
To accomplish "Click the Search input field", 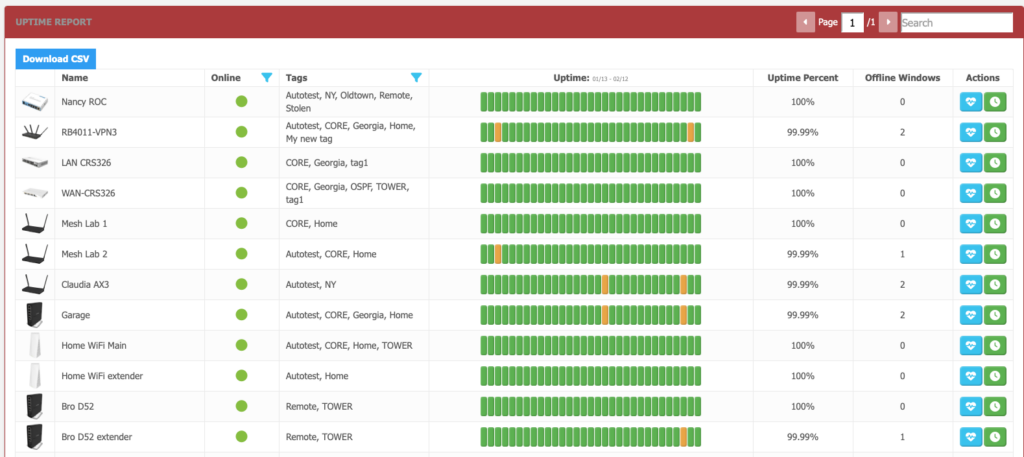I will coord(956,22).
